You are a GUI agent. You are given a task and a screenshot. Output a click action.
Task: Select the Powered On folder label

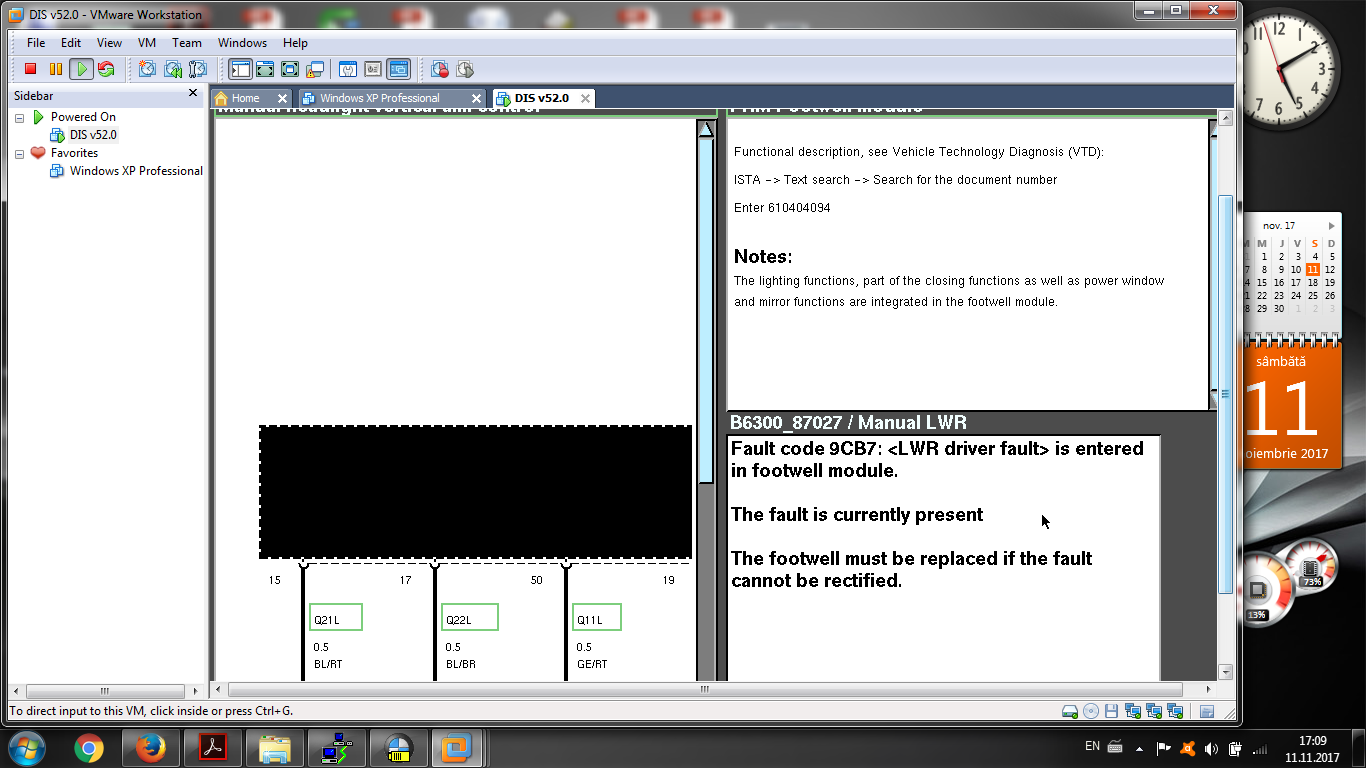83,117
